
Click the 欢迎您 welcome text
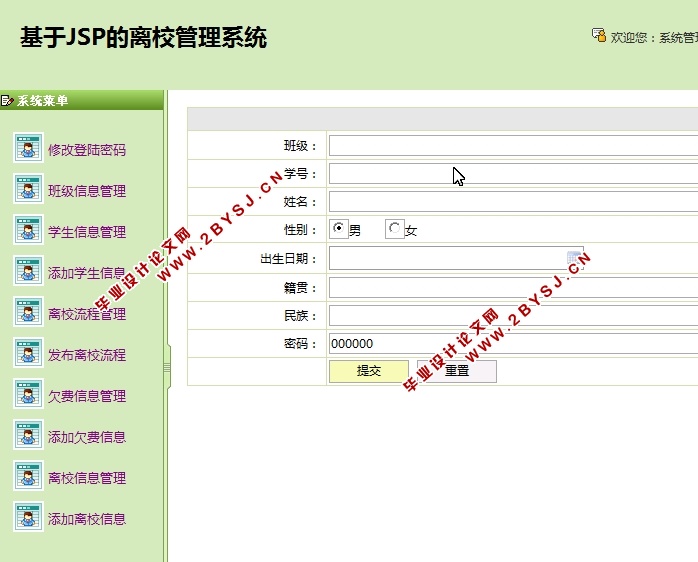(x=653, y=37)
